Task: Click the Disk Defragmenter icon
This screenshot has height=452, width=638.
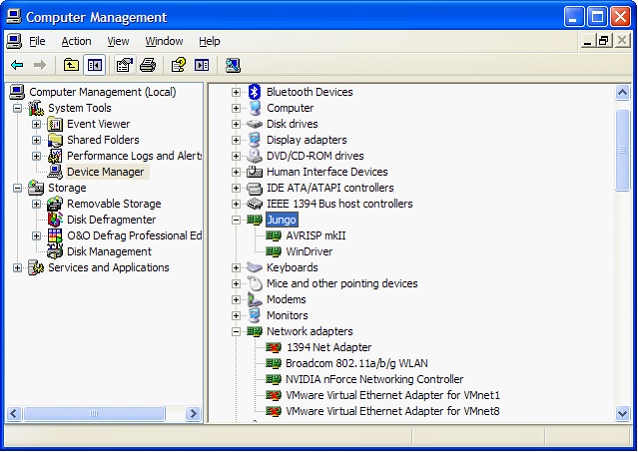Action: point(55,219)
